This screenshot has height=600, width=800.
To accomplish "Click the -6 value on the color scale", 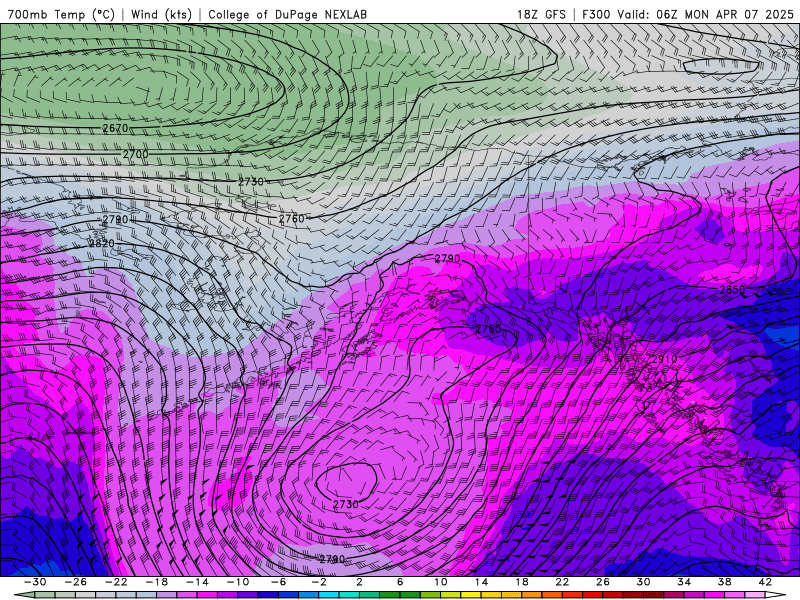I will (x=279, y=582).
